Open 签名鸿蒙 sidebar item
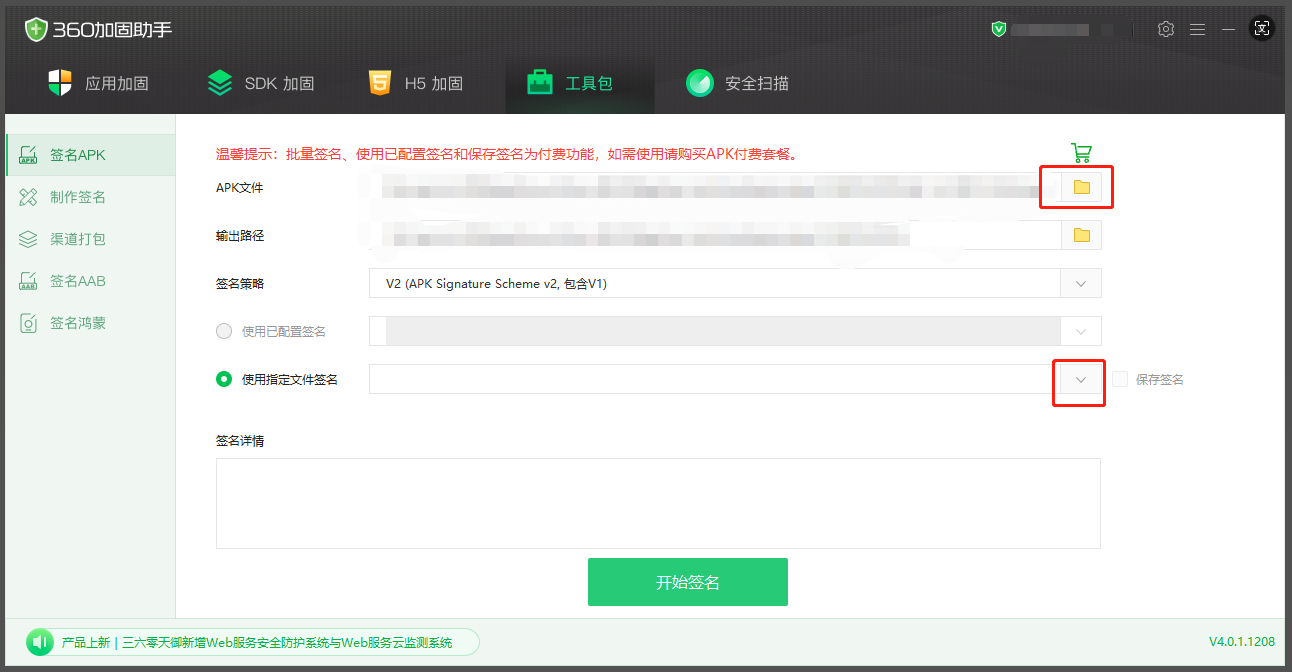1292x672 pixels. click(x=90, y=323)
